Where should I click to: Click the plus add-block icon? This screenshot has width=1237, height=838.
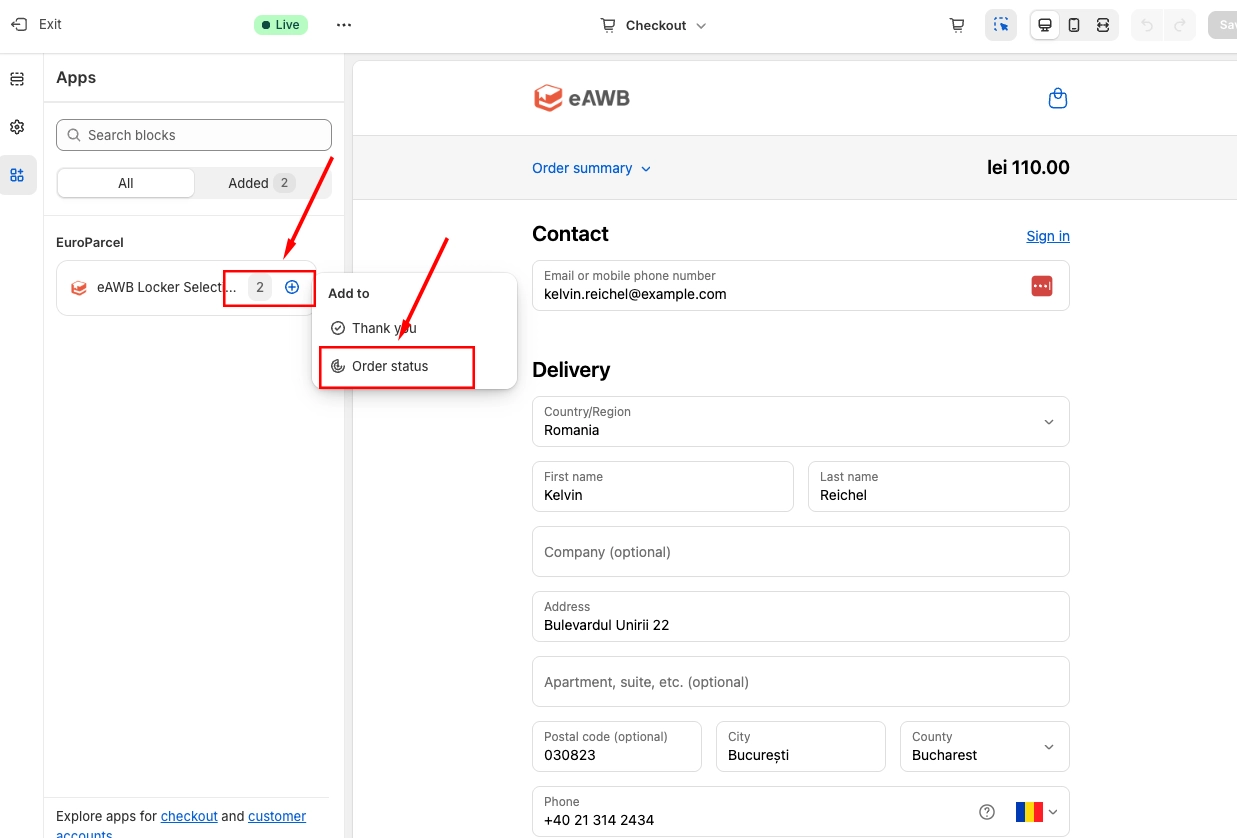tap(292, 287)
